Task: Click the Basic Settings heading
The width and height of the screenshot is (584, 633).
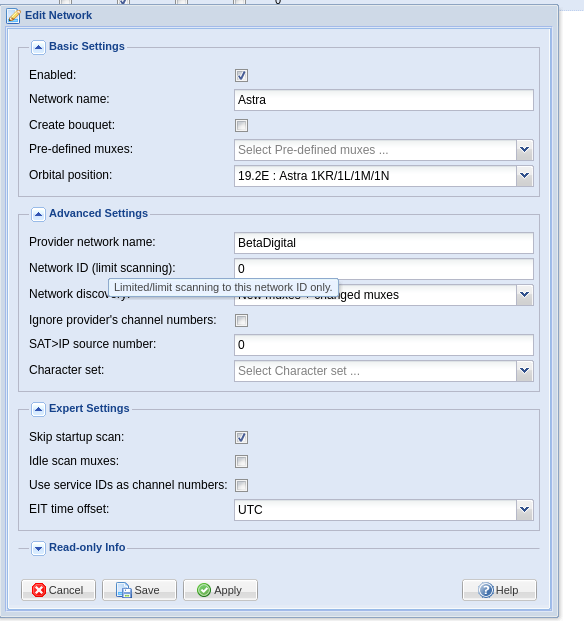Action: point(87,46)
